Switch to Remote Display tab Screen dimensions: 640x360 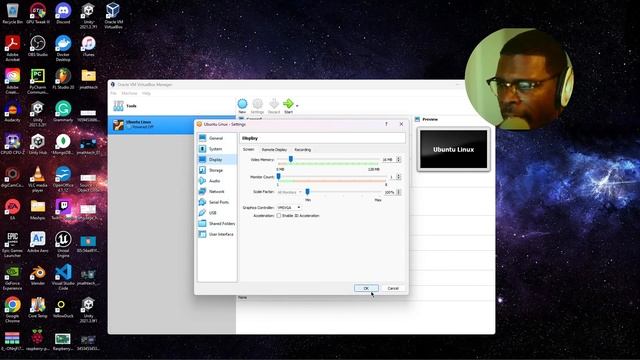click(274, 150)
